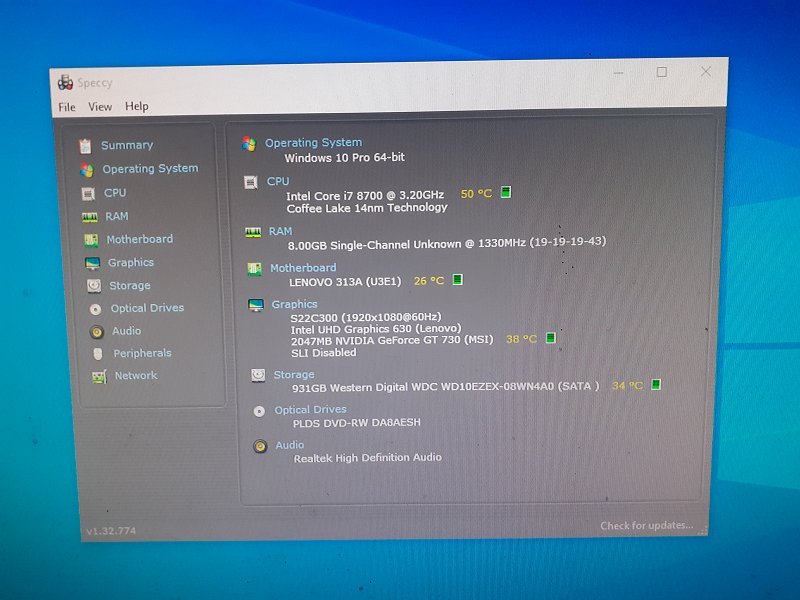
Task: Click the Motherboard 26 °C temperature reading
Action: [429, 281]
